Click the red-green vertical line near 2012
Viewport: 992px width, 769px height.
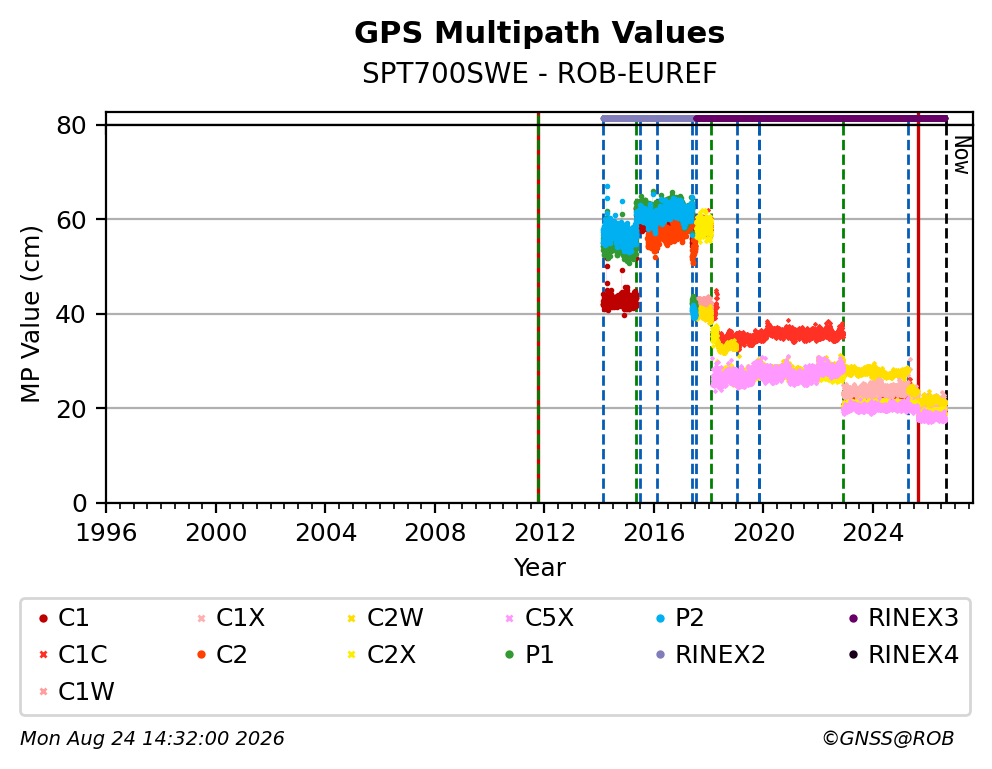click(538, 307)
